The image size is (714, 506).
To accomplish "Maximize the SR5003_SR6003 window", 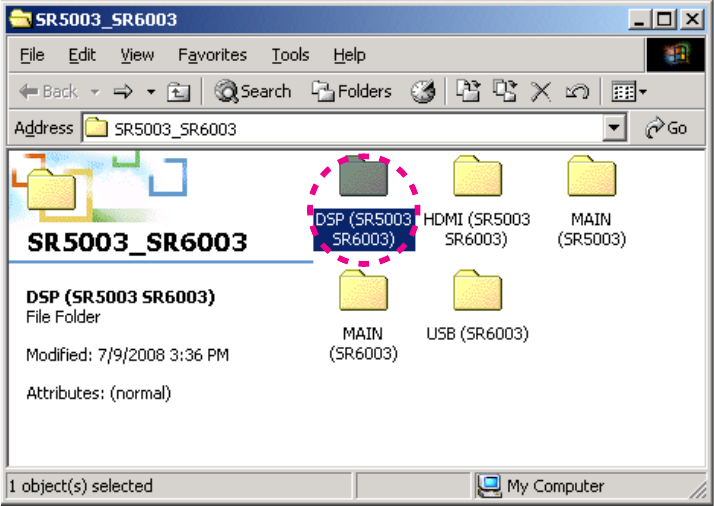I will point(664,19).
